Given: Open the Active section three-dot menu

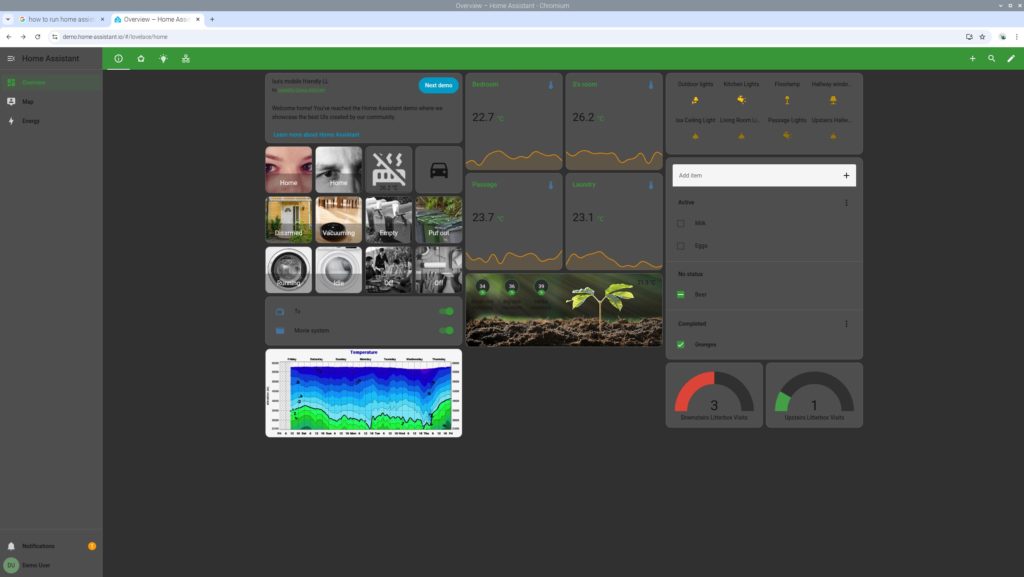Looking at the screenshot, I should coord(846,202).
